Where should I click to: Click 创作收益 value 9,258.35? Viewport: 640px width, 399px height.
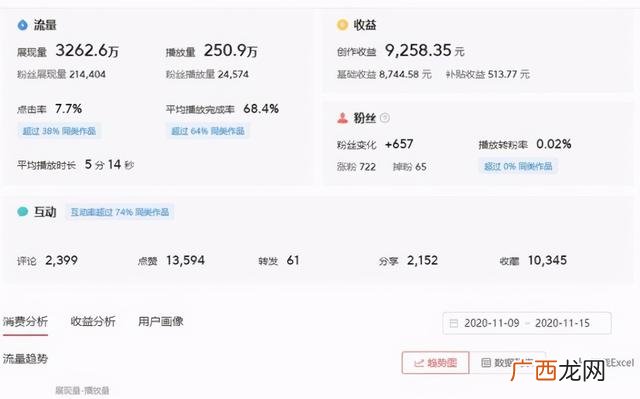pos(418,51)
